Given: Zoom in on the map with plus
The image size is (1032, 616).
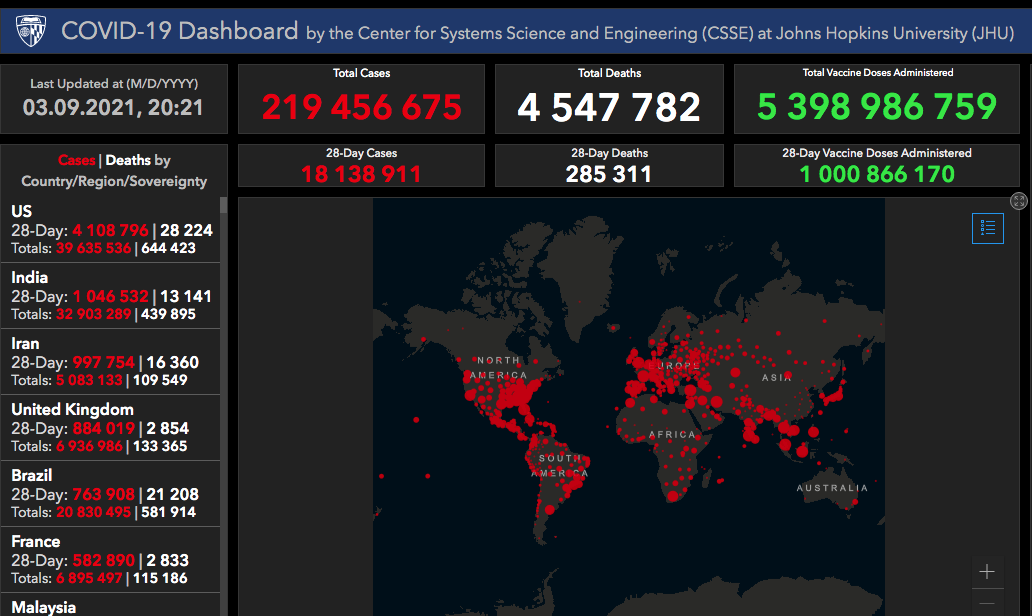Looking at the screenshot, I should (987, 572).
